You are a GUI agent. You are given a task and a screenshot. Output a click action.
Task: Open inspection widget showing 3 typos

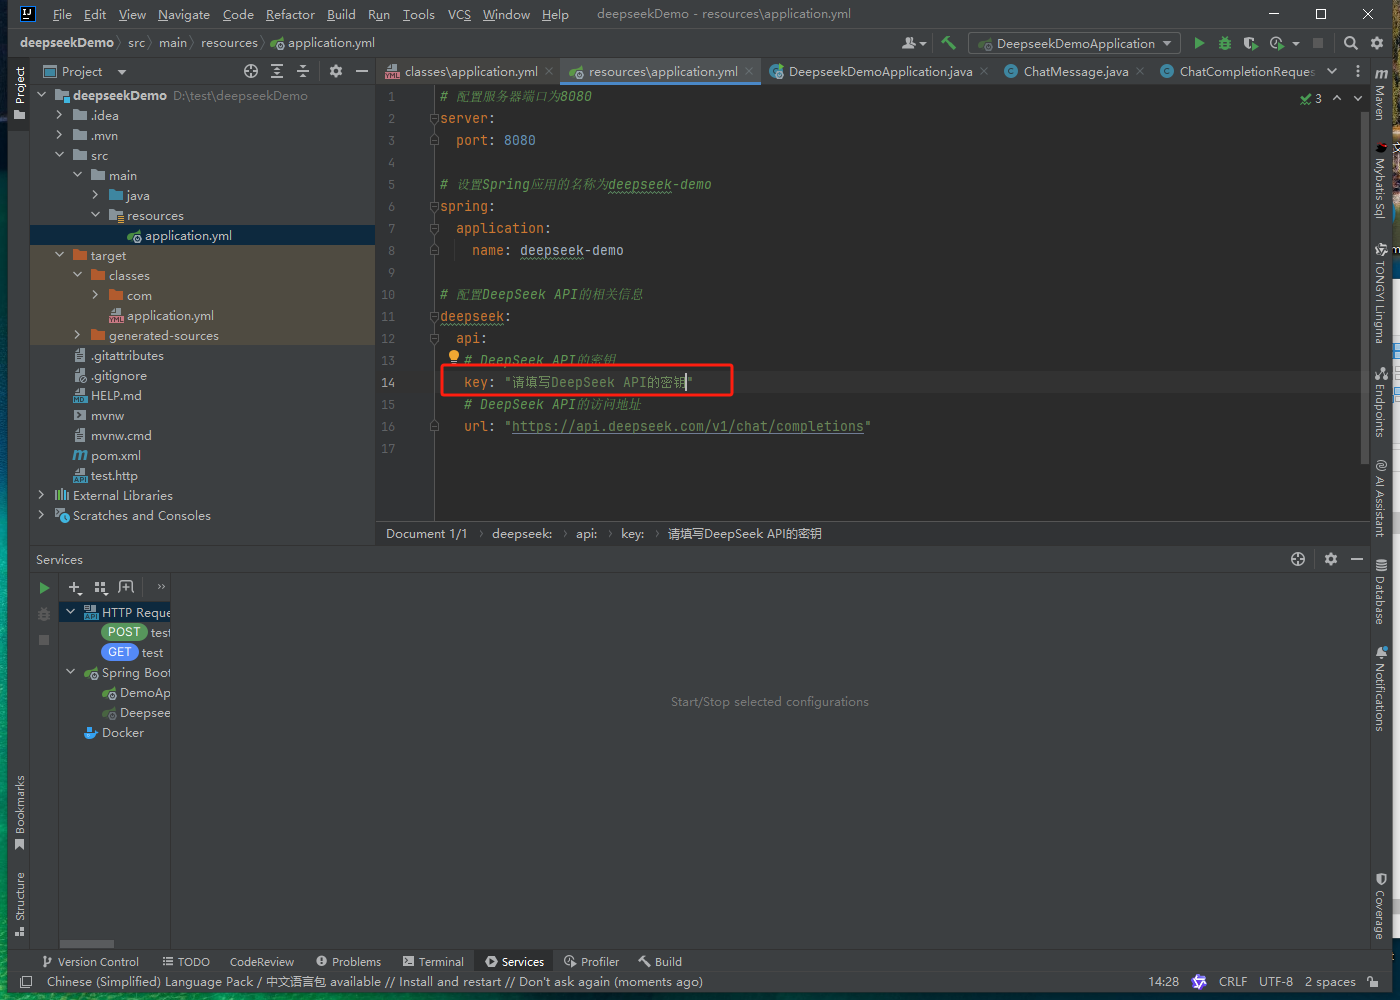tap(1310, 98)
